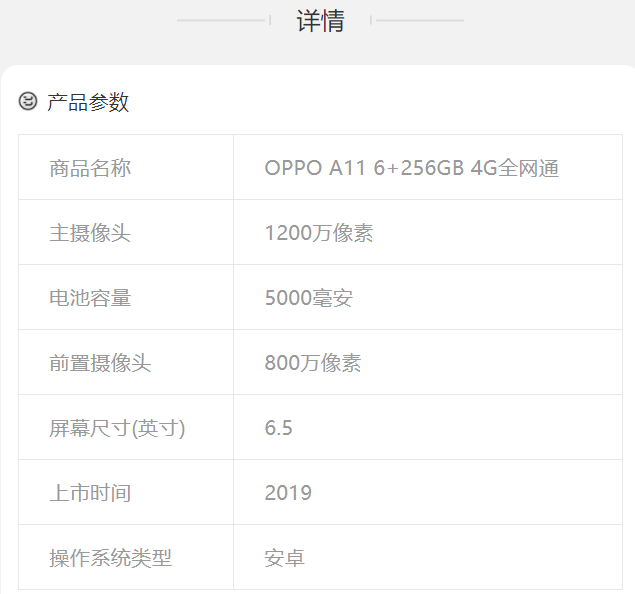This screenshot has width=635, height=594.
Task: Click the 详情 section heading
Action: coord(320,20)
